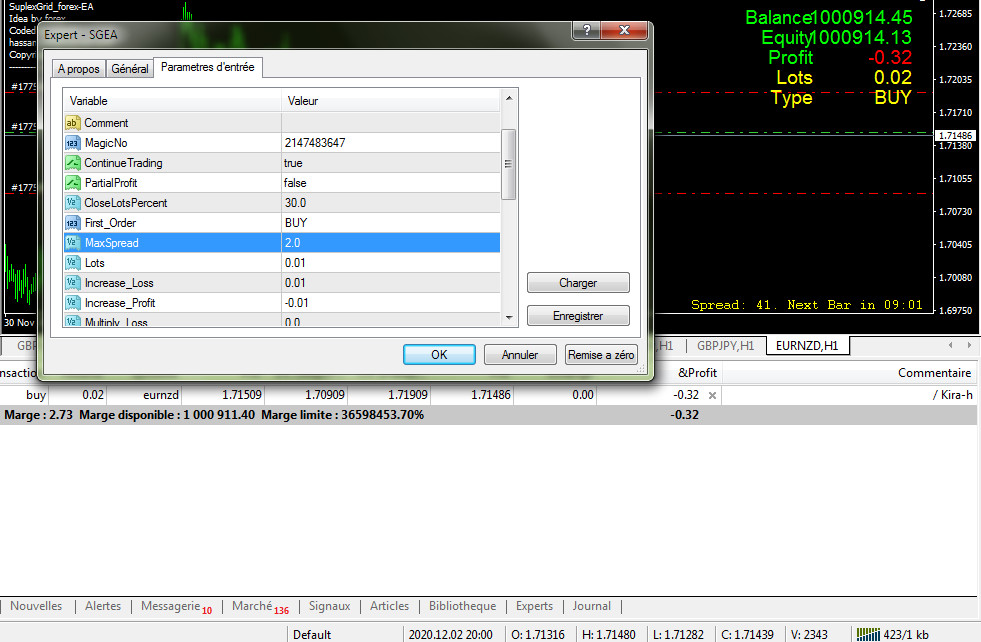Switch to the GBPJPY,H1 chart tab
The width and height of the screenshot is (981, 642).
pyautogui.click(x=726, y=345)
